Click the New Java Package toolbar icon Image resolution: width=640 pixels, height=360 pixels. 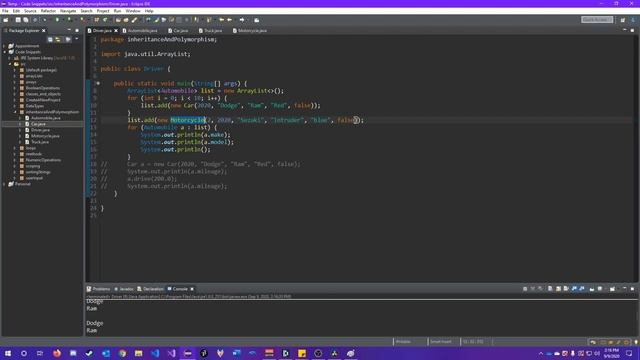point(97,20)
